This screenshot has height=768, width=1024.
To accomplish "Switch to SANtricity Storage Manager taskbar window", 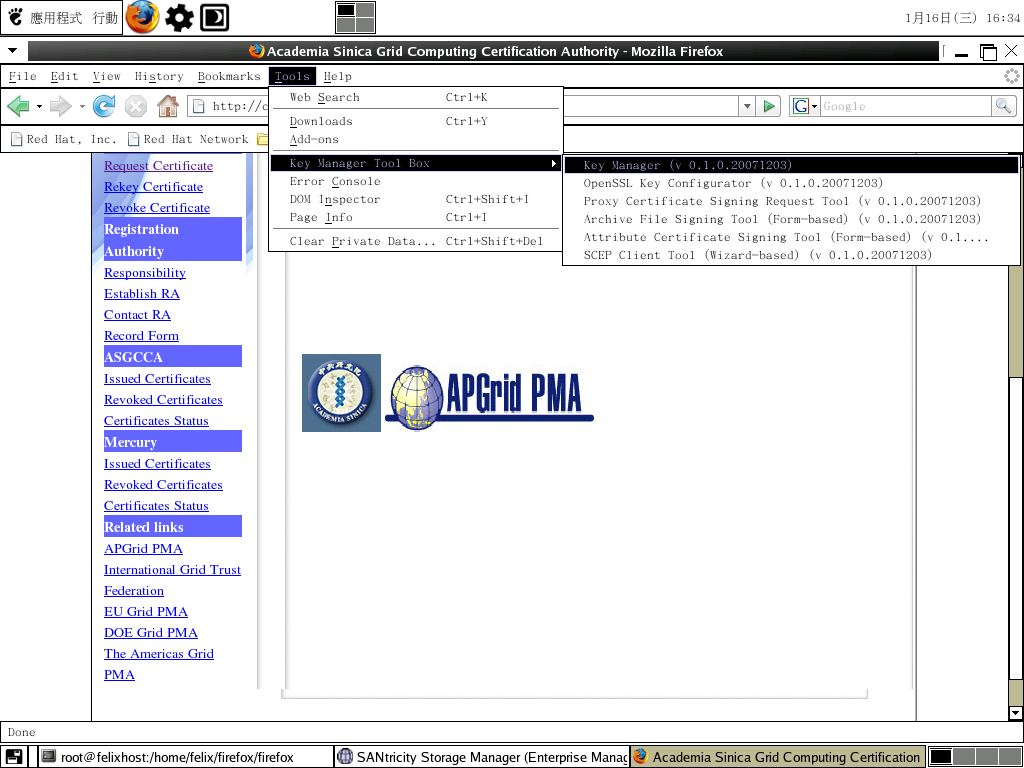I will (x=482, y=757).
